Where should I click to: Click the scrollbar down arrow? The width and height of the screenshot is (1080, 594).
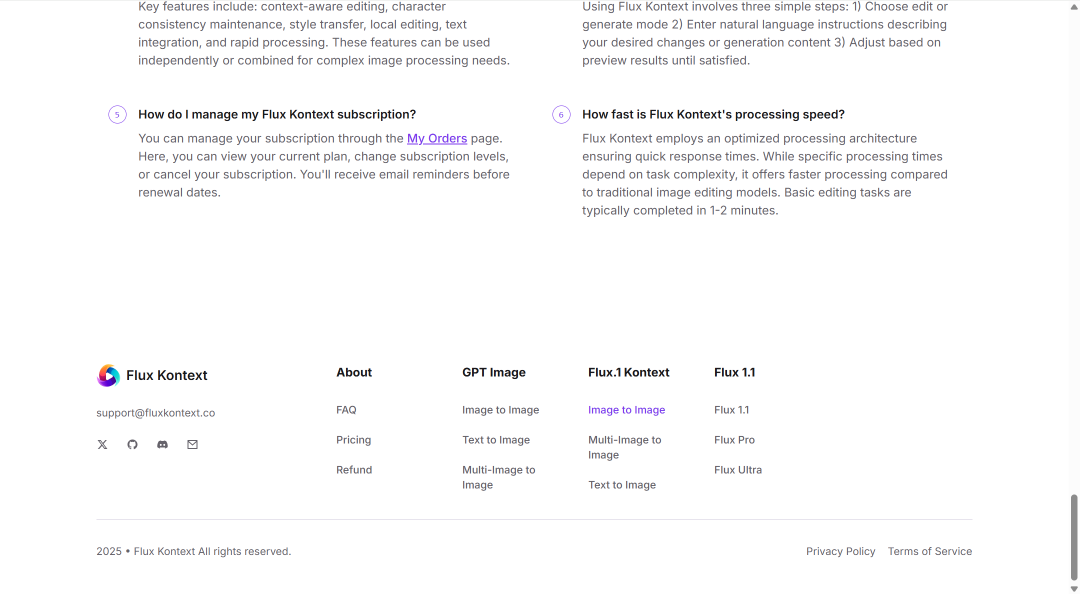(x=1074, y=588)
